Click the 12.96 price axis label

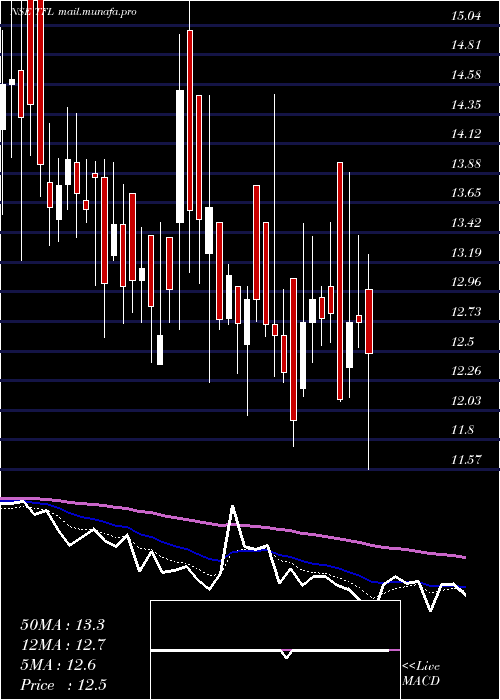pos(466,282)
